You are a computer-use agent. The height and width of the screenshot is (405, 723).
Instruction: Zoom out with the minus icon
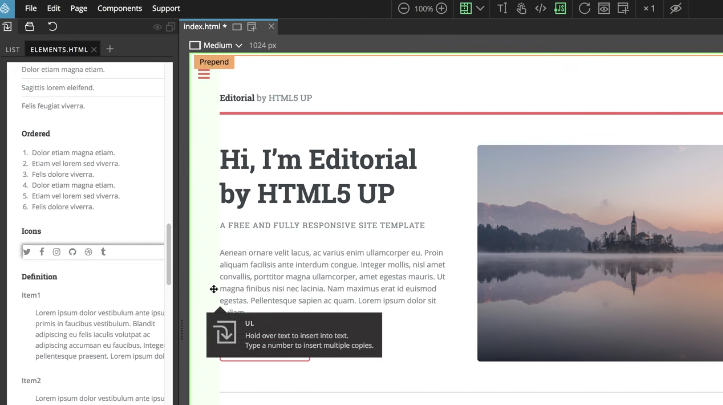[403, 8]
